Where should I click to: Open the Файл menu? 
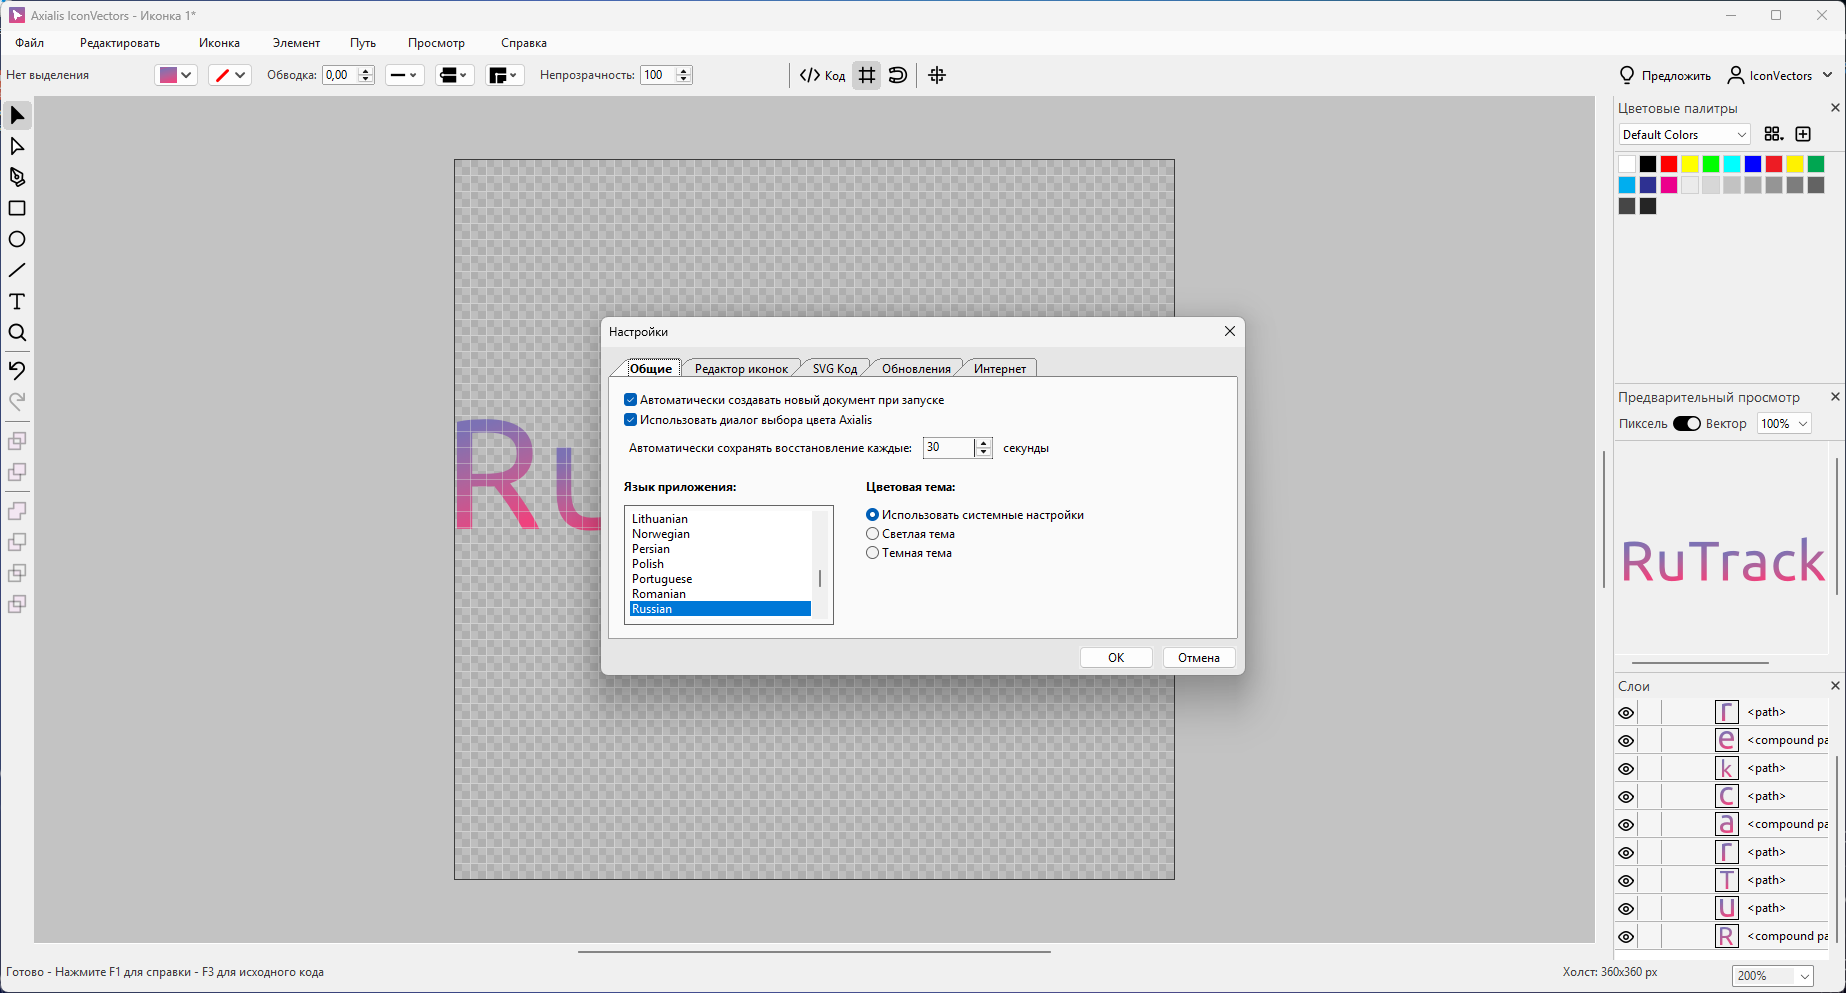click(30, 43)
